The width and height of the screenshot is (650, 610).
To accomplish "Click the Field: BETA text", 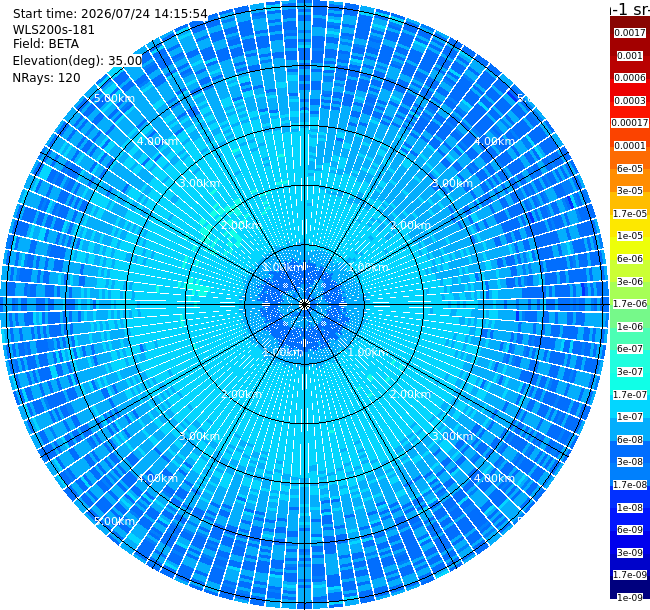I will click(x=46, y=44).
